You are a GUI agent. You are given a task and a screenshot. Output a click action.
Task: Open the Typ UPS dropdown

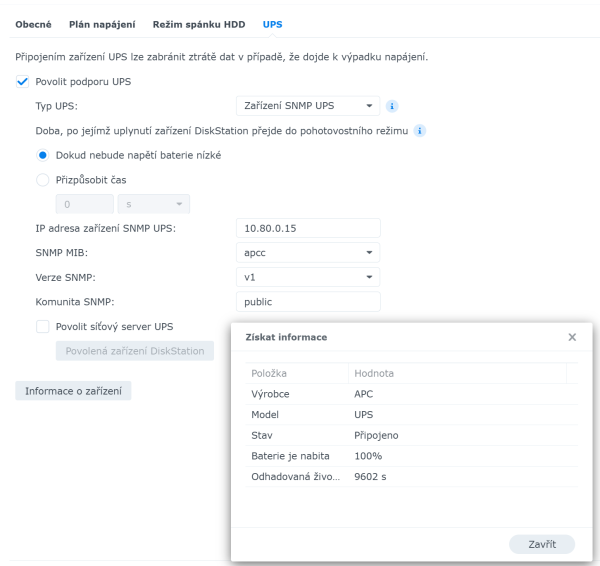click(308, 105)
